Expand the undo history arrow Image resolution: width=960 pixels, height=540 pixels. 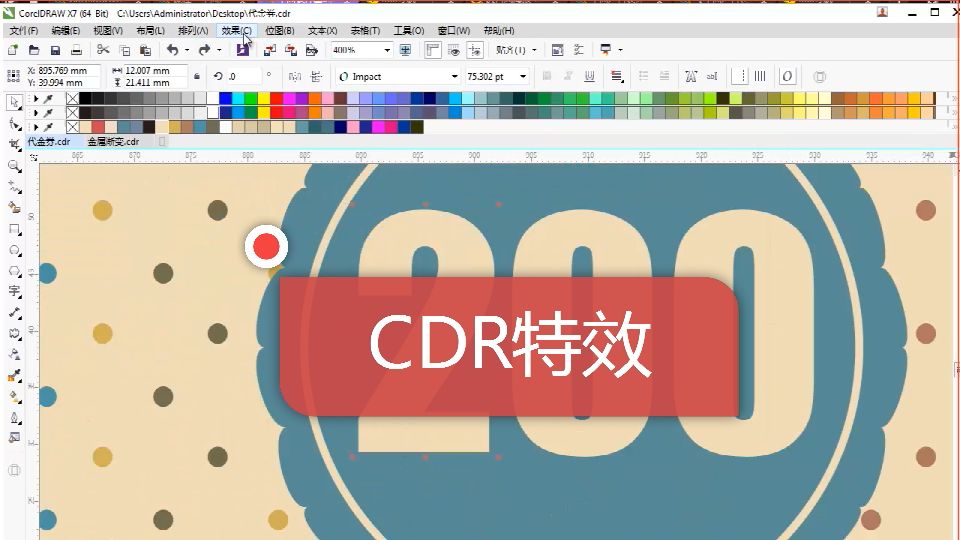(187, 50)
